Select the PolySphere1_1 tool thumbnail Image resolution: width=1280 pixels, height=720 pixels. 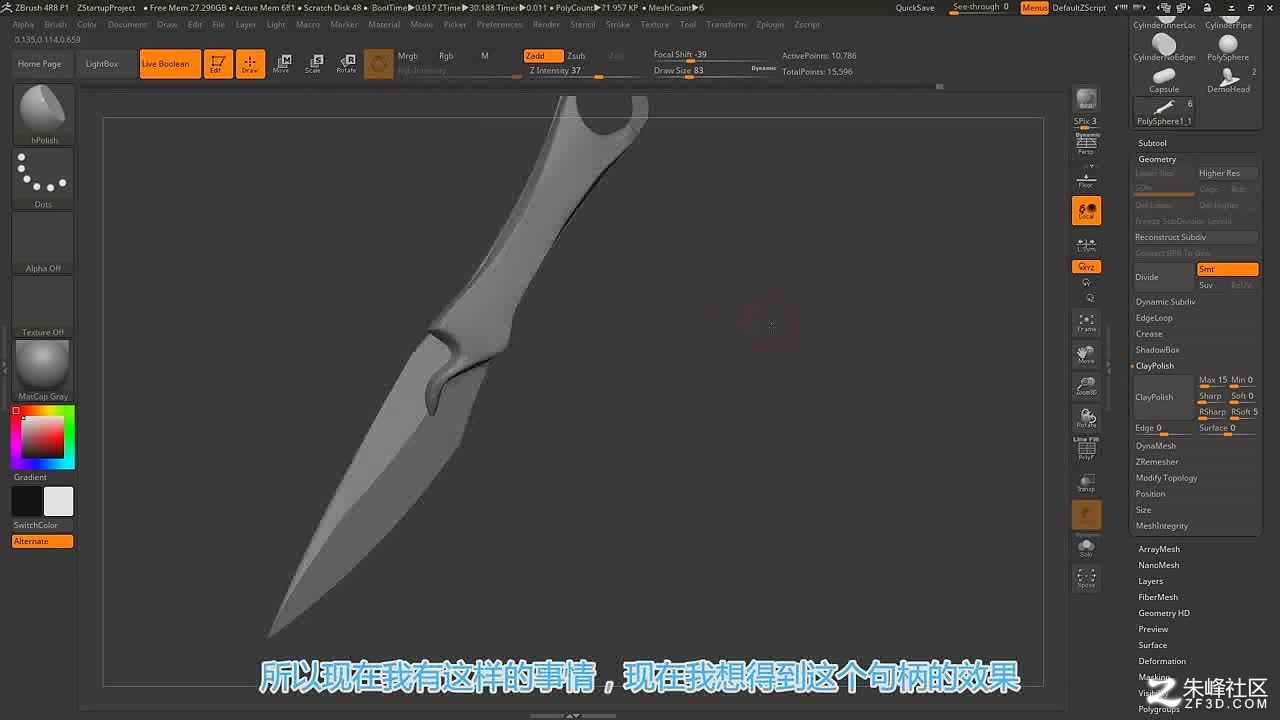1164,112
